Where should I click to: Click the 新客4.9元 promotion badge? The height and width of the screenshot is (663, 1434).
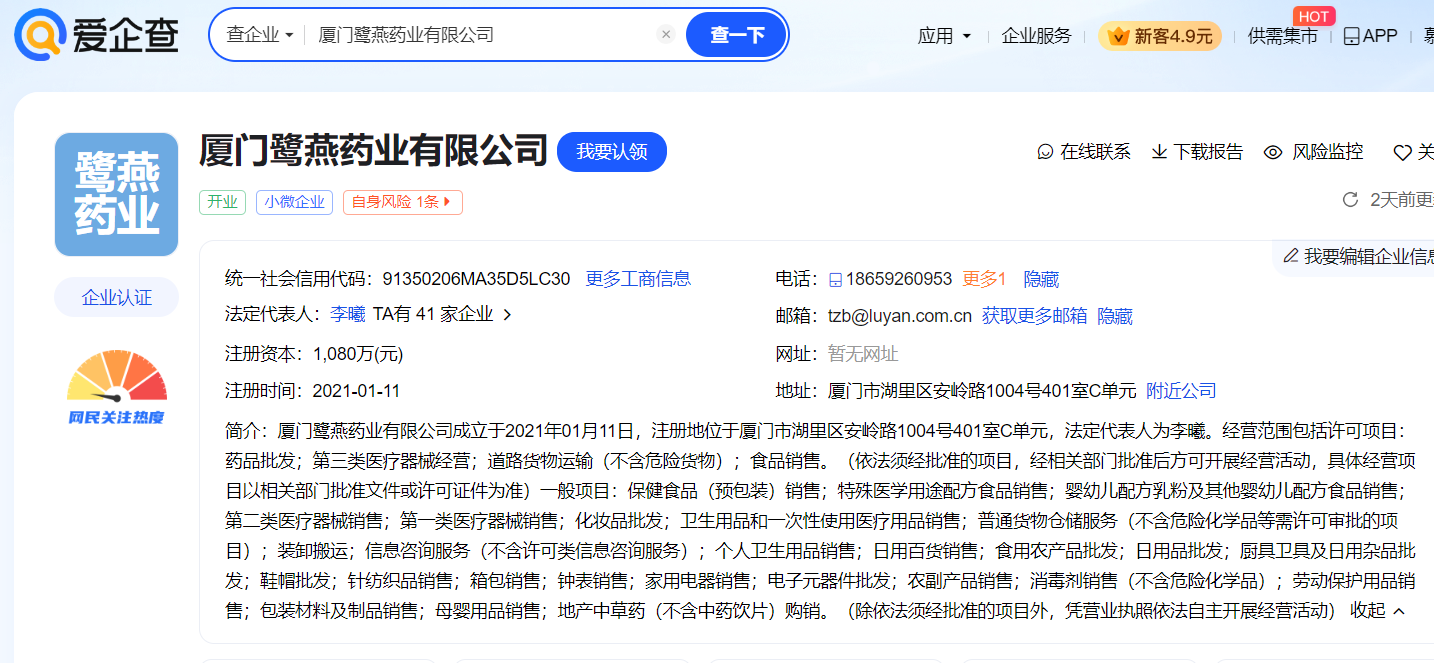click(1160, 36)
